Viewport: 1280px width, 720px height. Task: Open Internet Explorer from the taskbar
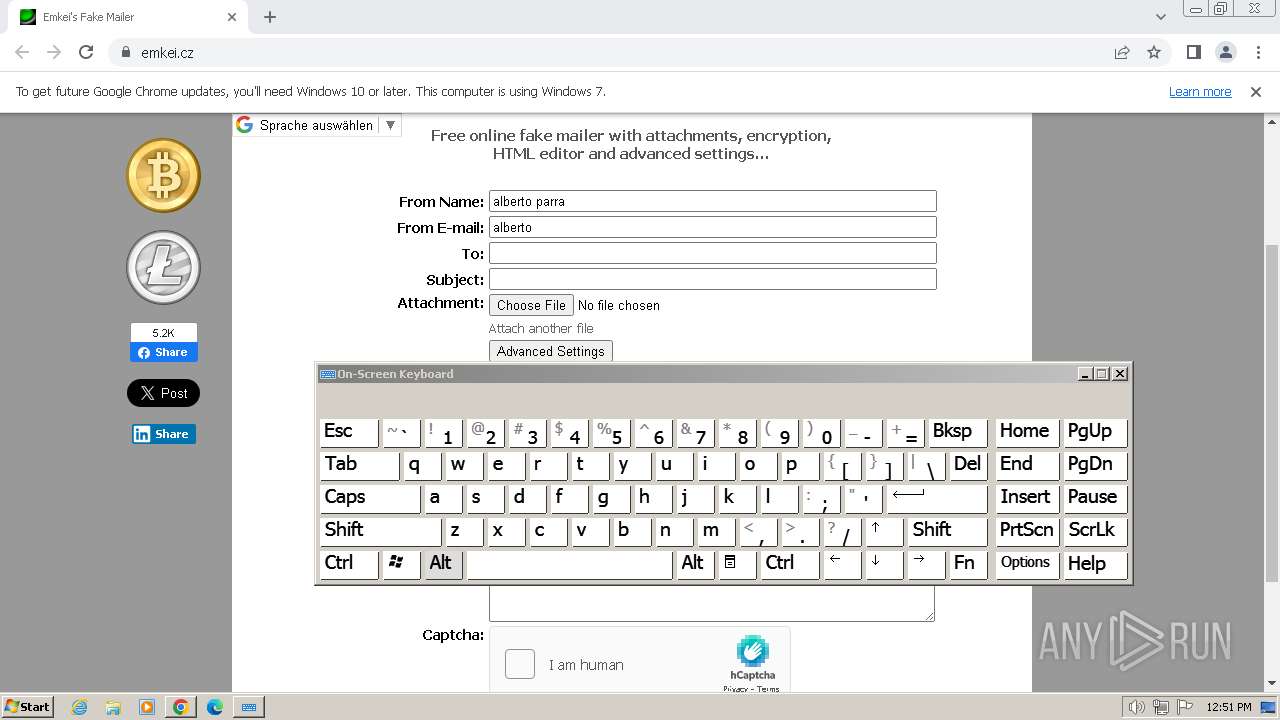point(79,707)
